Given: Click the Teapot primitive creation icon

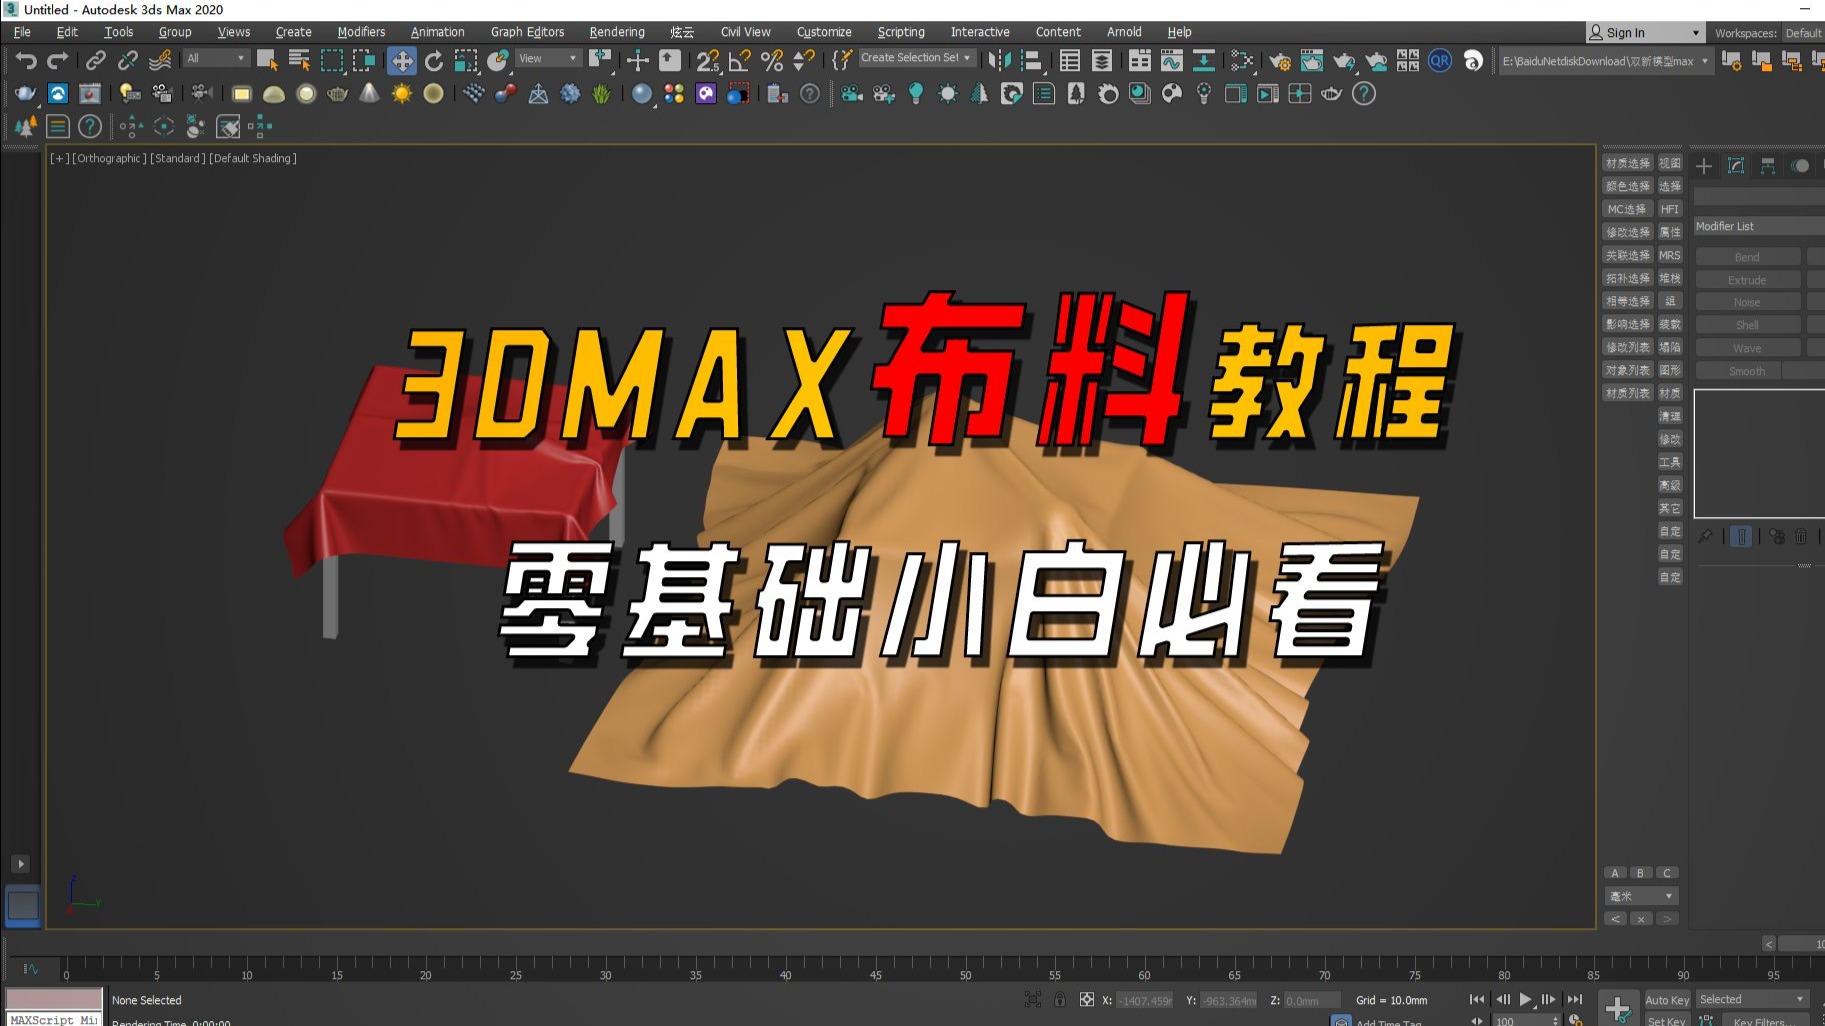Looking at the screenshot, I should click(x=338, y=94).
